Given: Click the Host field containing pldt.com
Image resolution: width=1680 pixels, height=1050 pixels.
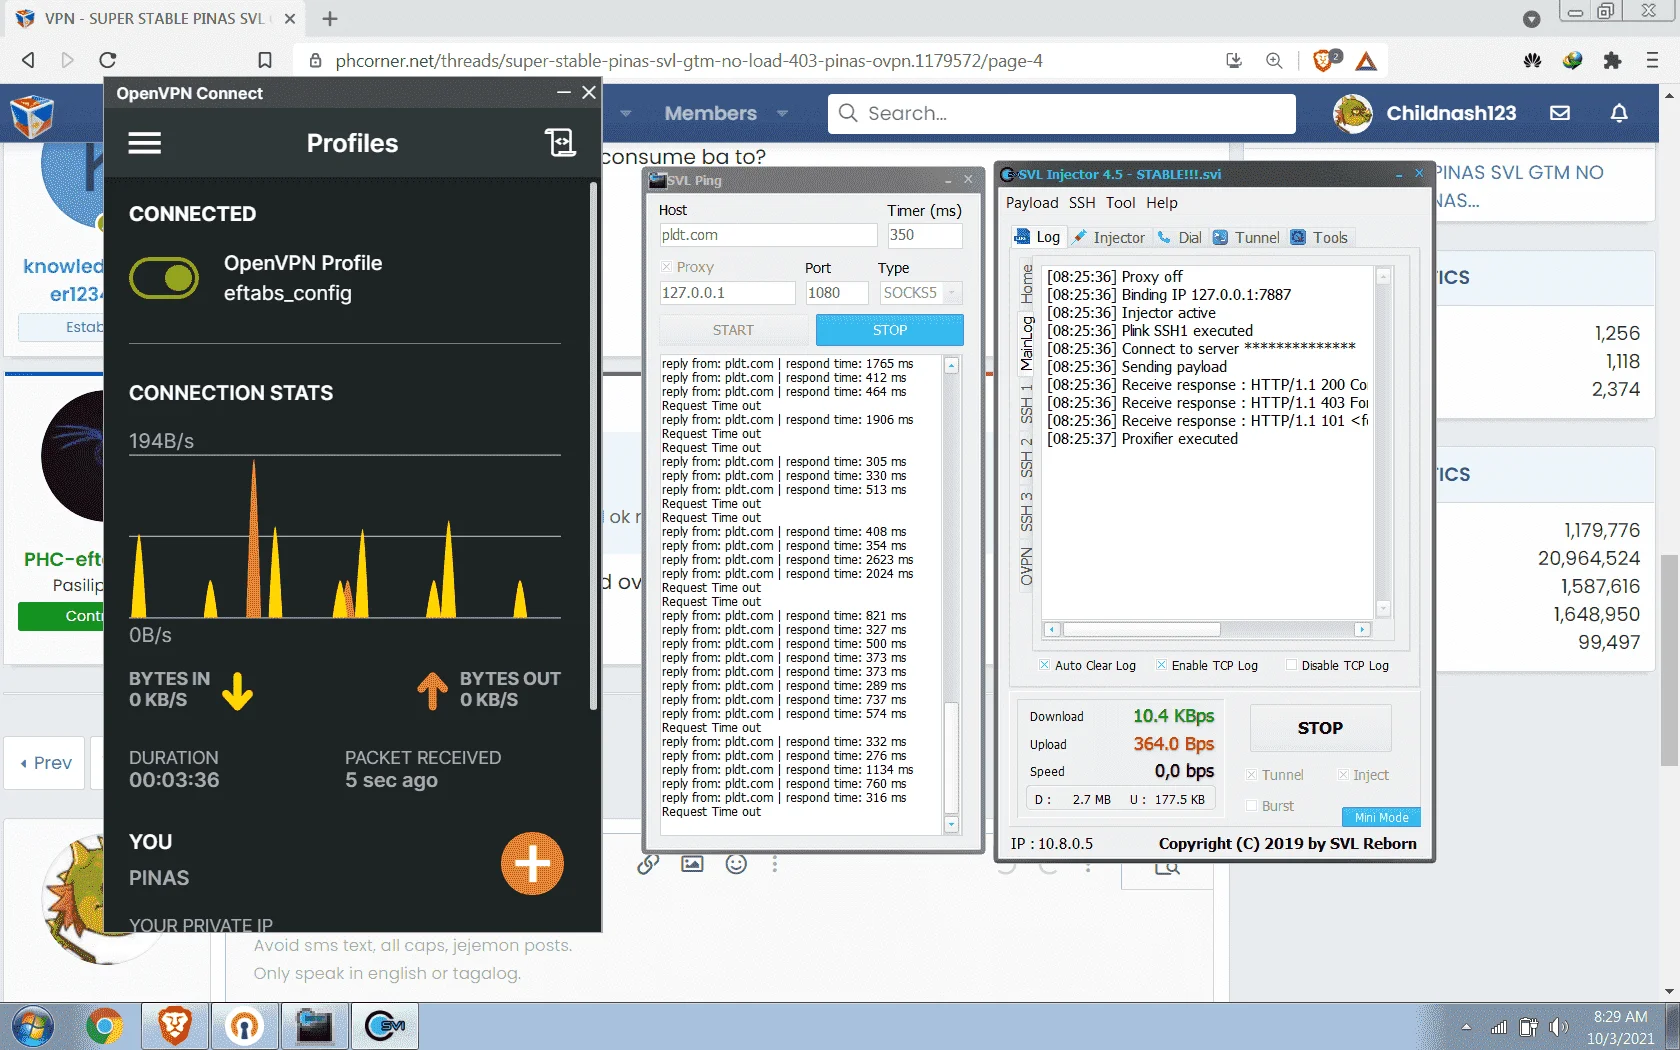Looking at the screenshot, I should pyautogui.click(x=768, y=235).
